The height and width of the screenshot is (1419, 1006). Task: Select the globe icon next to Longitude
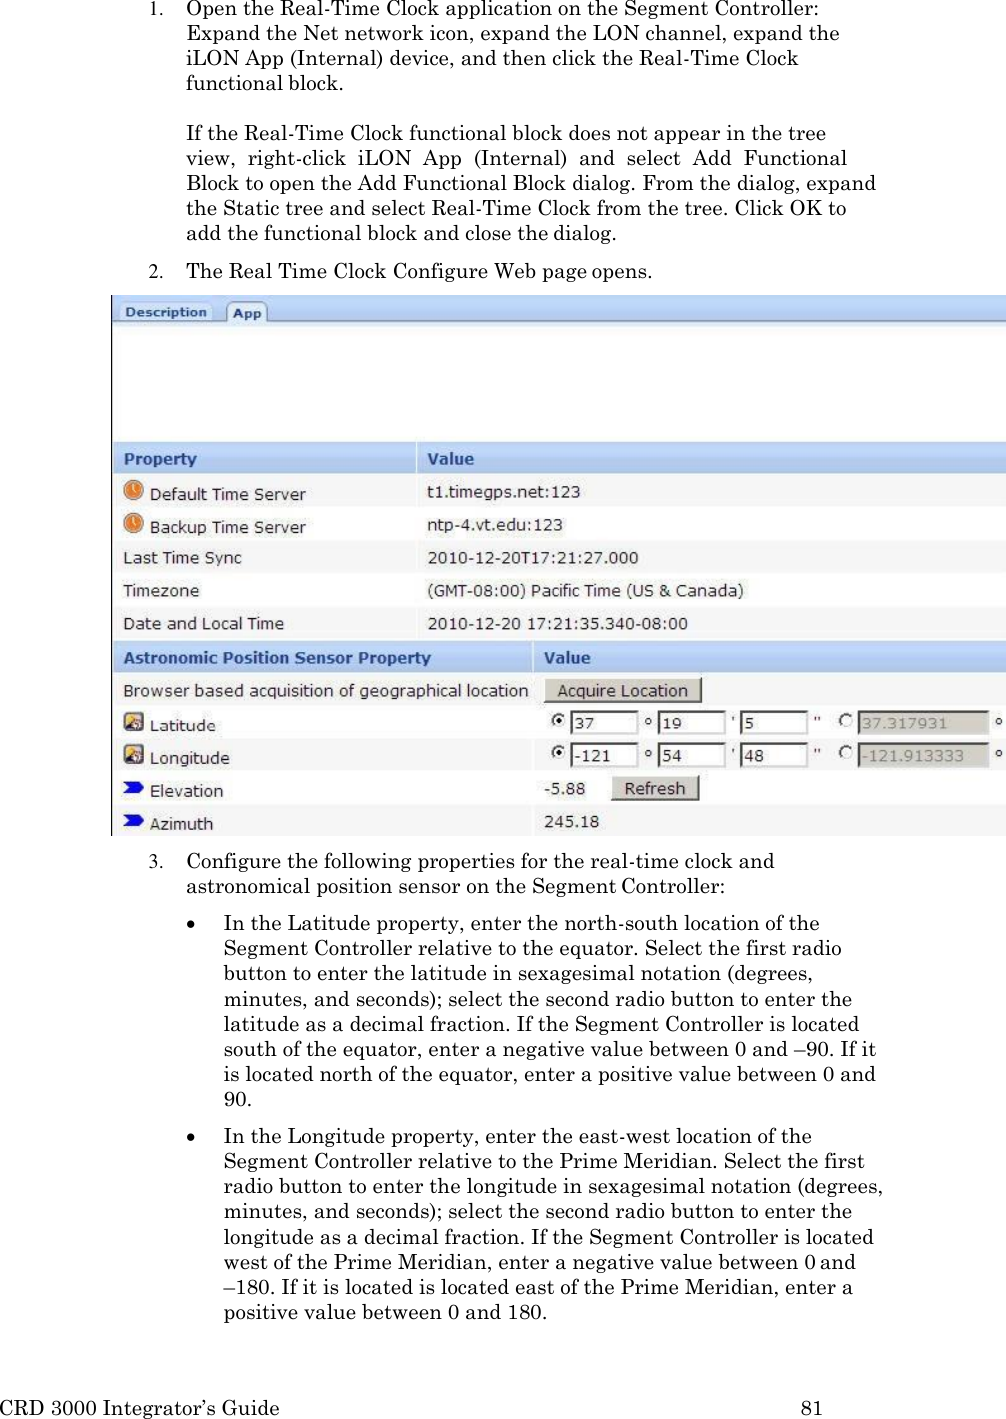pos(133,756)
